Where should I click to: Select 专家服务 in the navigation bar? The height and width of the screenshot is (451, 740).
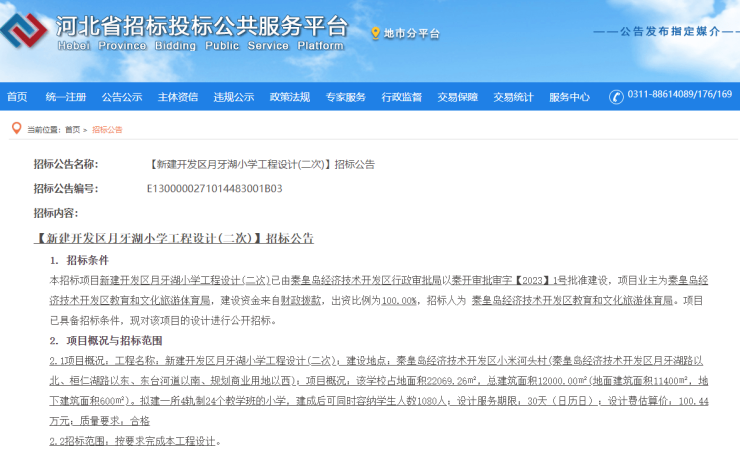[345, 97]
